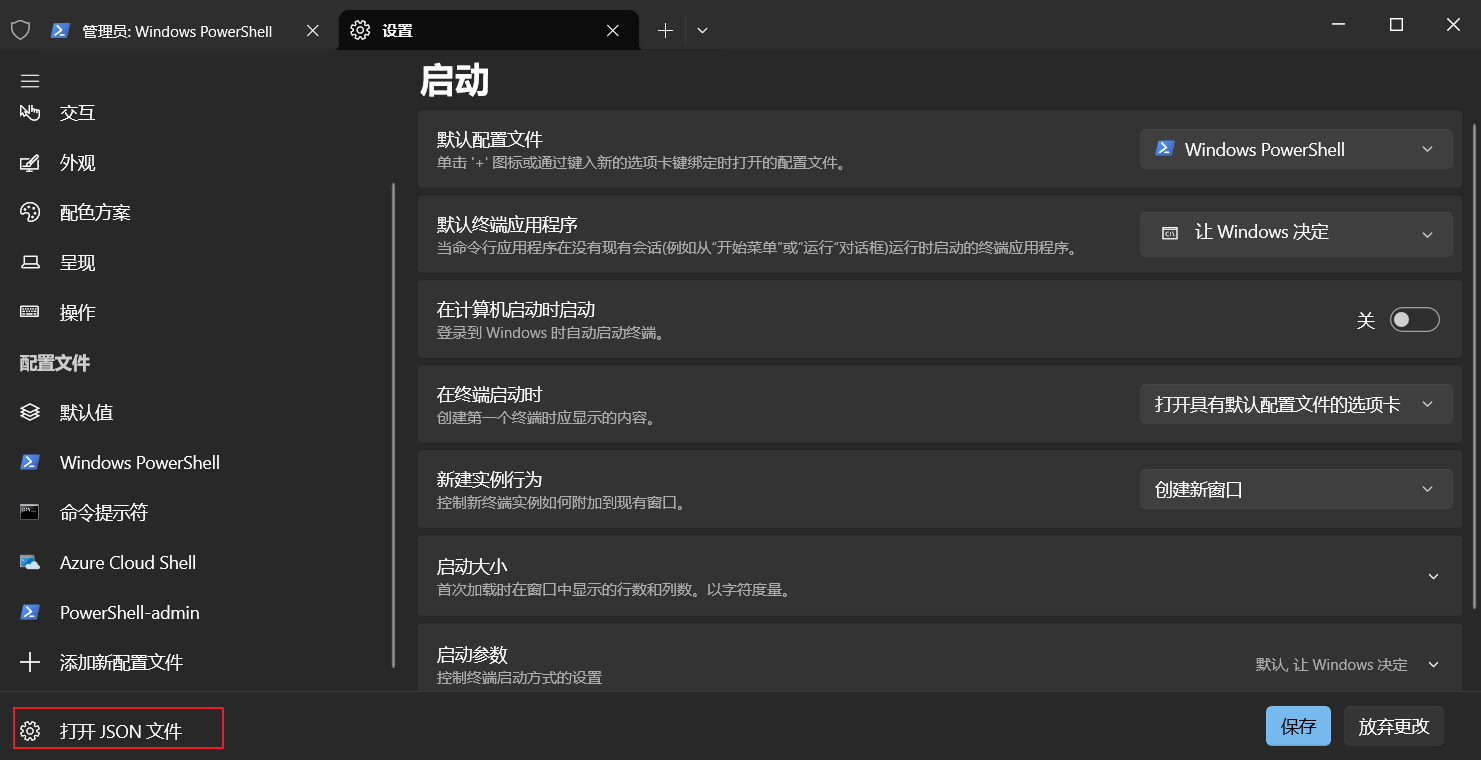Image resolution: width=1481 pixels, height=760 pixels.
Task: Click the 操作 keyboard icon in sidebar
Action: 30,312
